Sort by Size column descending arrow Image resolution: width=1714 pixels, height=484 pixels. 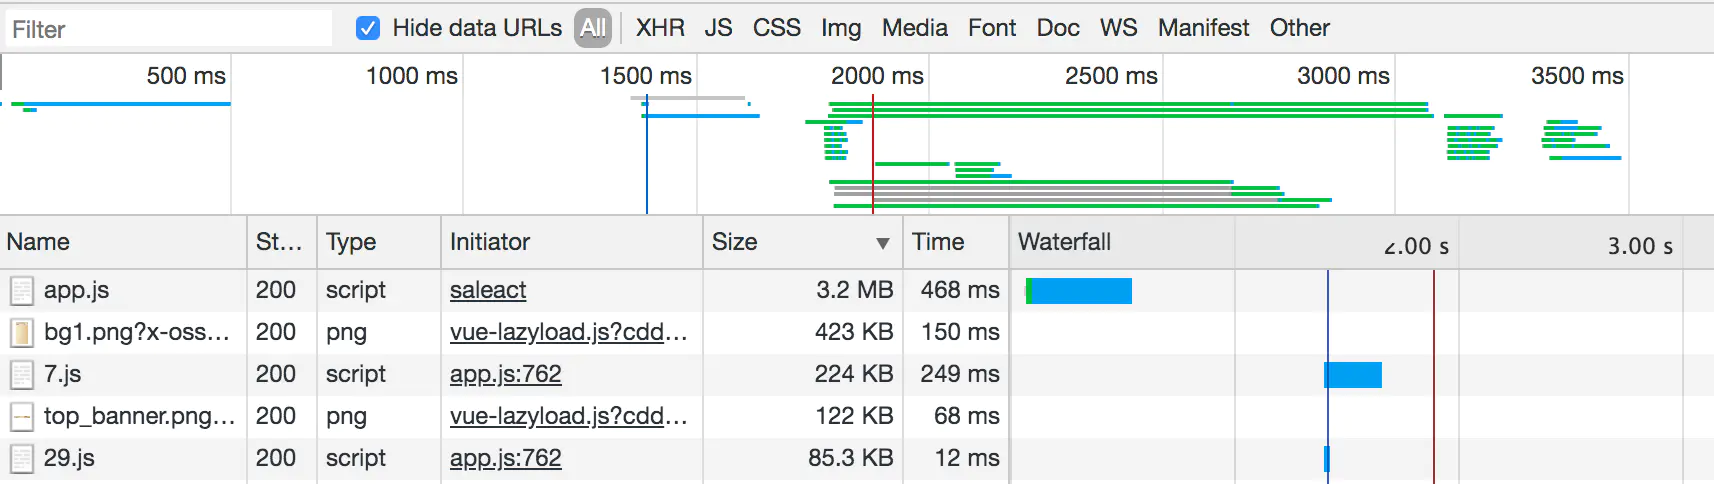coord(882,243)
